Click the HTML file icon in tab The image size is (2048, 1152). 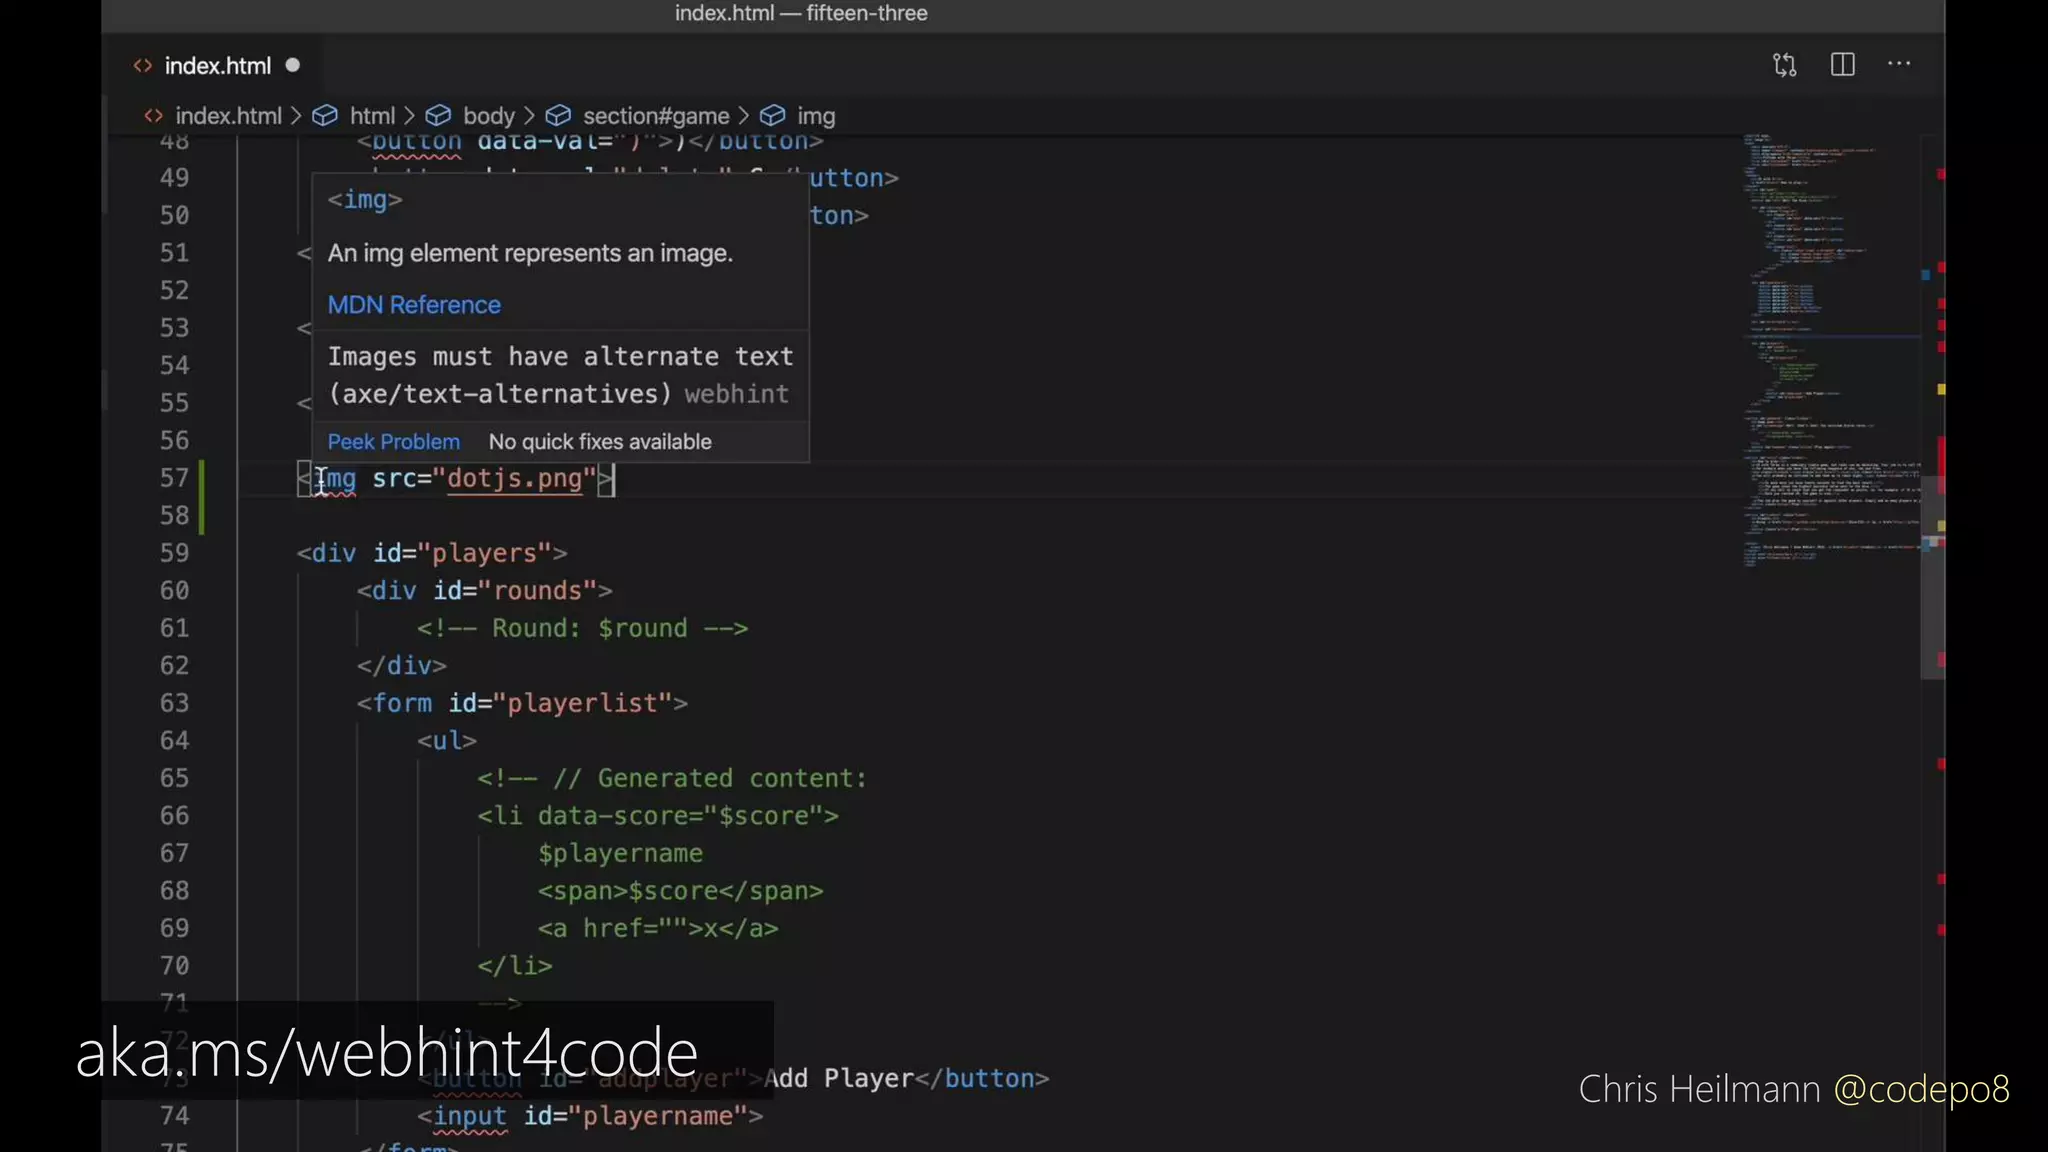[143, 66]
